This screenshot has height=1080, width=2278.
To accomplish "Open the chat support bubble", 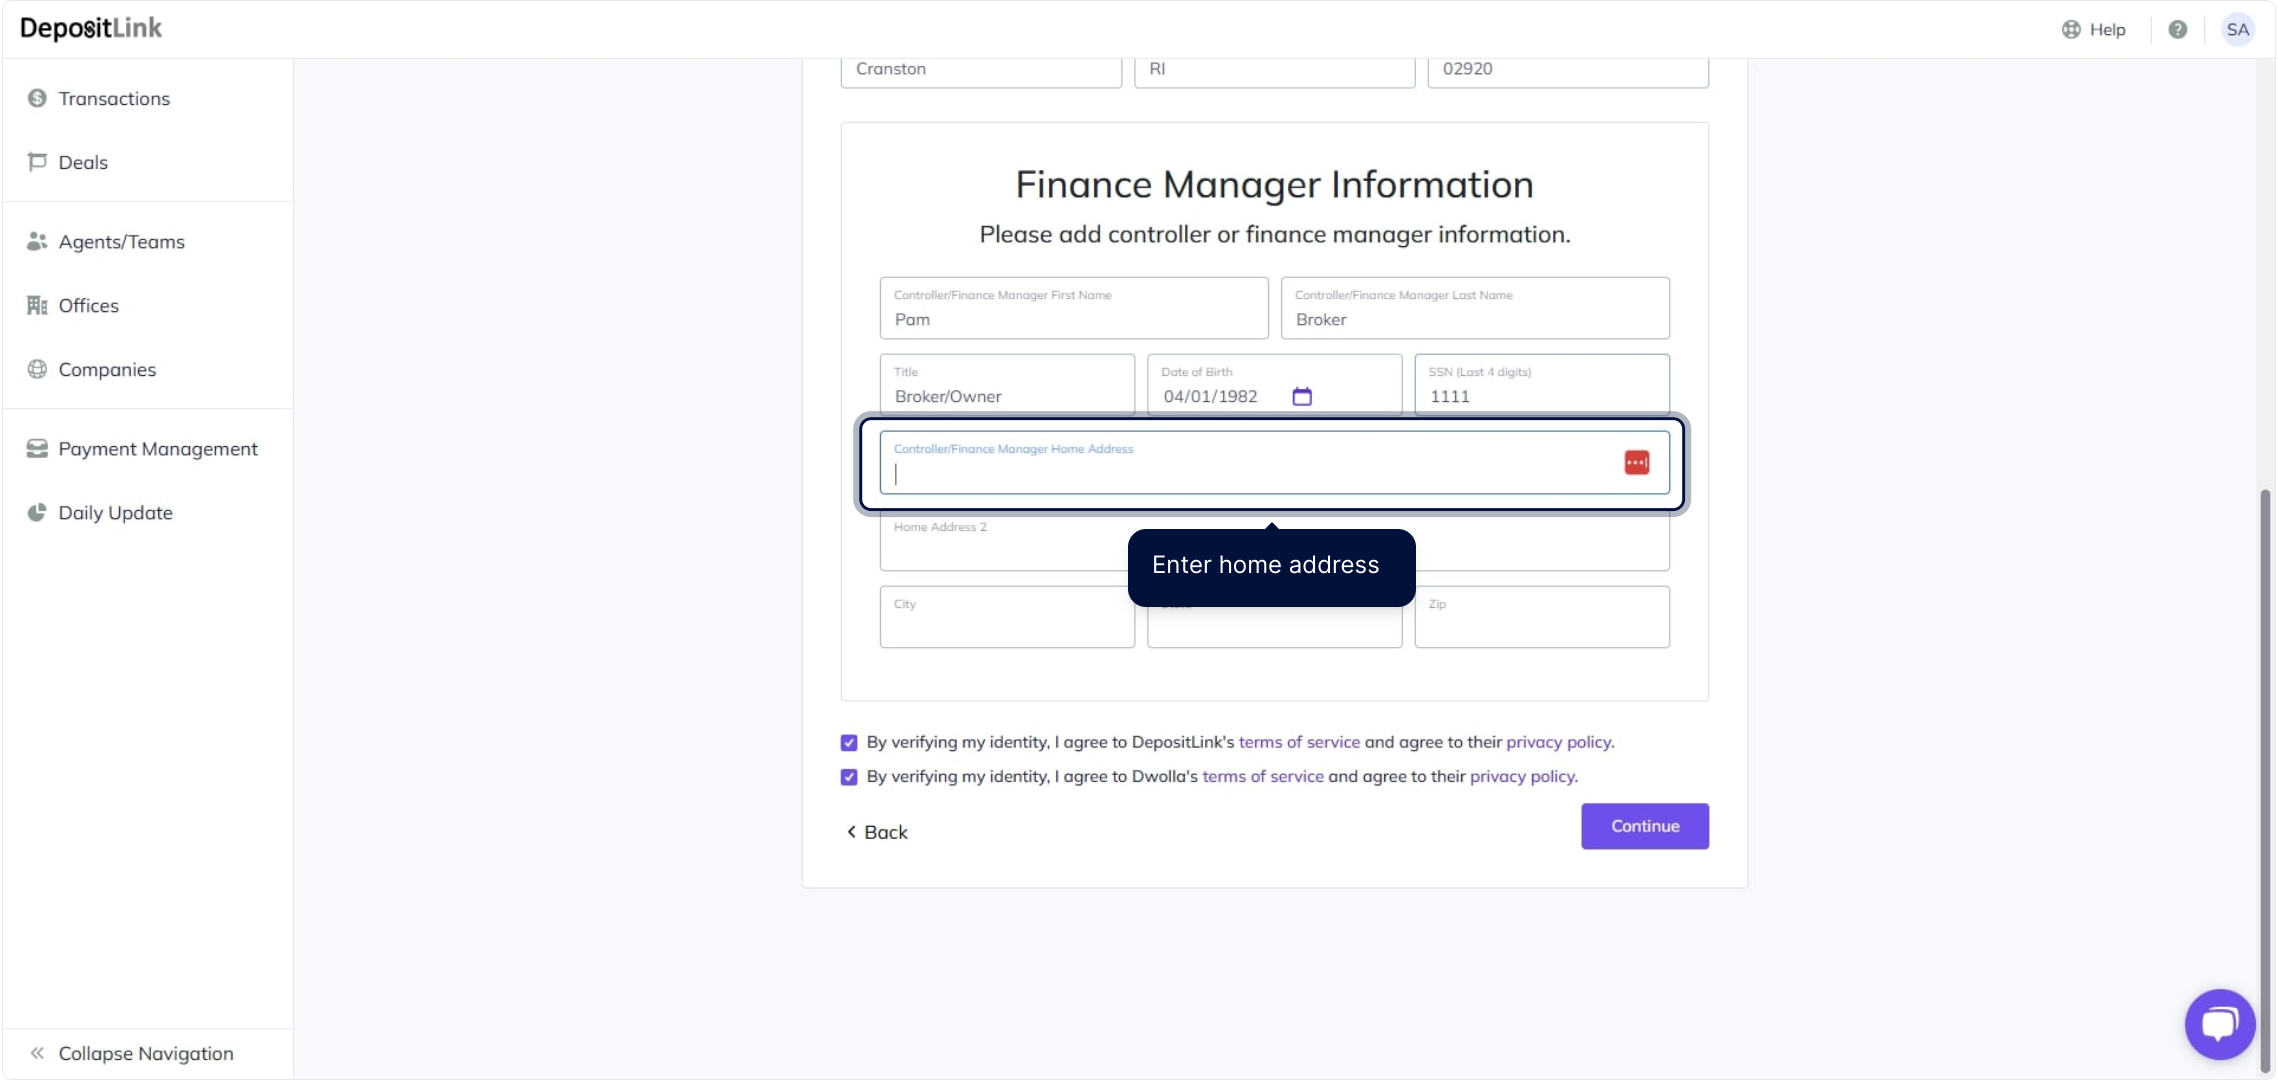I will [2219, 1024].
